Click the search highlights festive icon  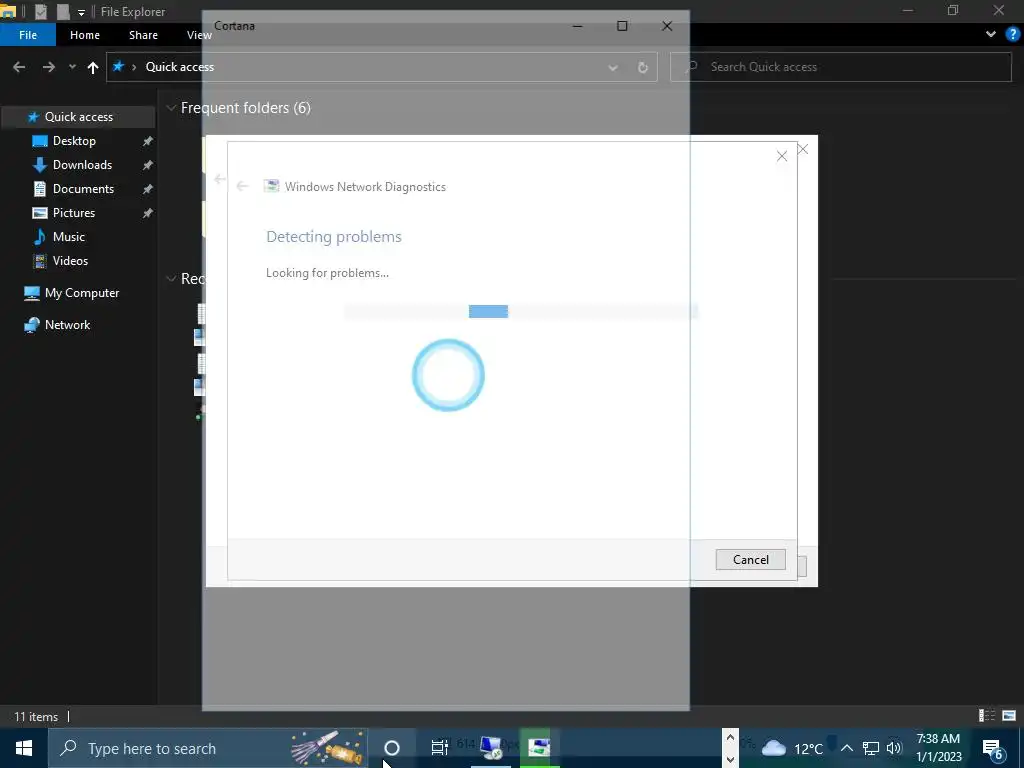(x=327, y=748)
